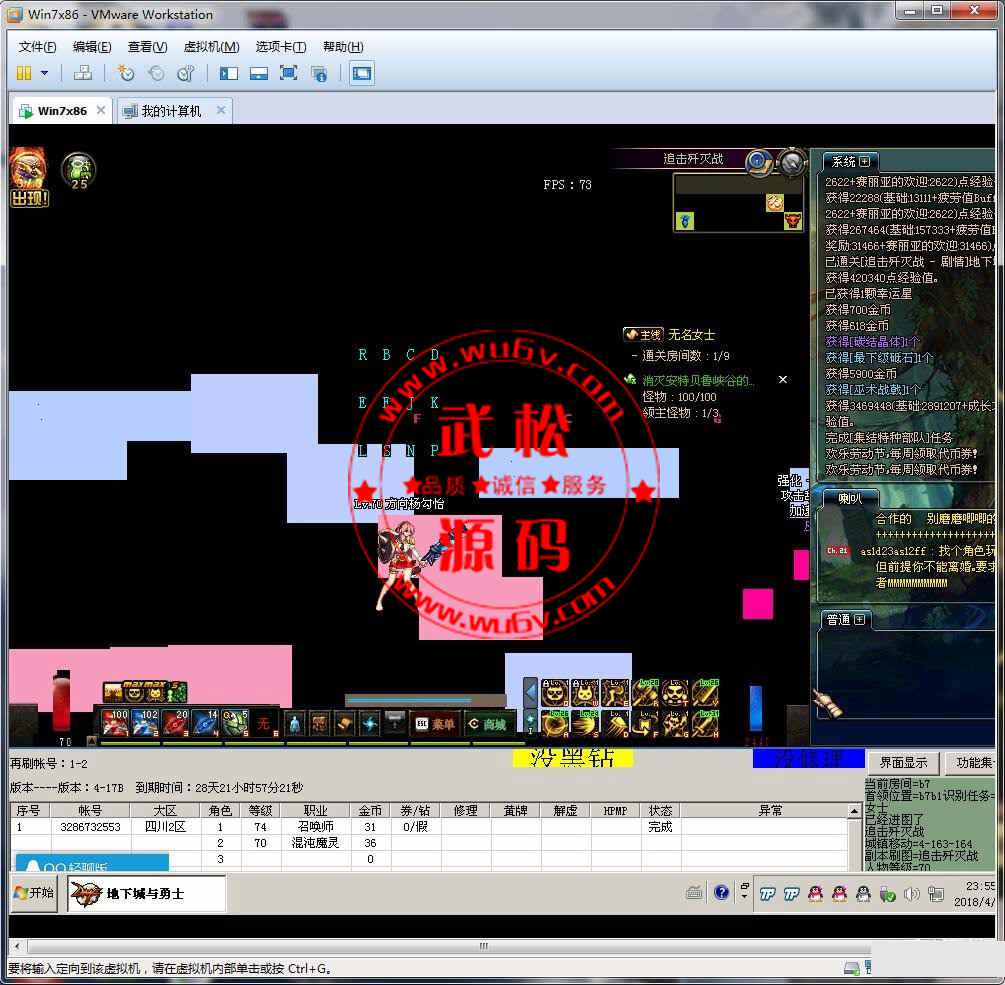Image resolution: width=1005 pixels, height=985 pixels.
Task: Enter full screen mode via toolbar icon
Action: (x=288, y=73)
